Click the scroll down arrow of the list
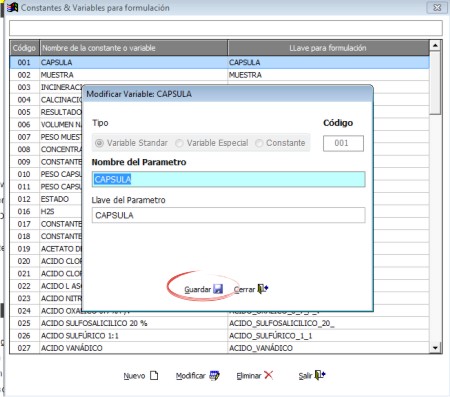The image size is (450, 397). click(x=435, y=348)
